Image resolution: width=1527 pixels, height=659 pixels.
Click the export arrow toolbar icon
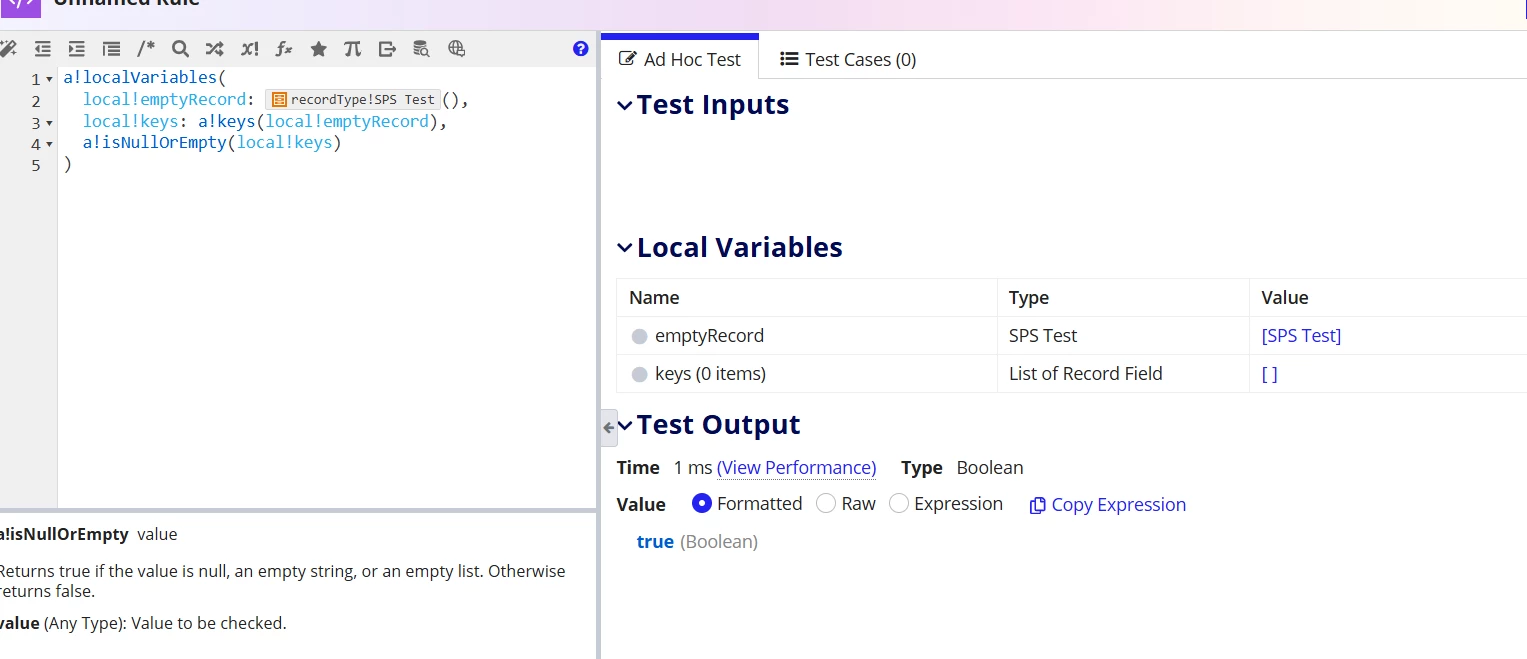click(x=387, y=49)
